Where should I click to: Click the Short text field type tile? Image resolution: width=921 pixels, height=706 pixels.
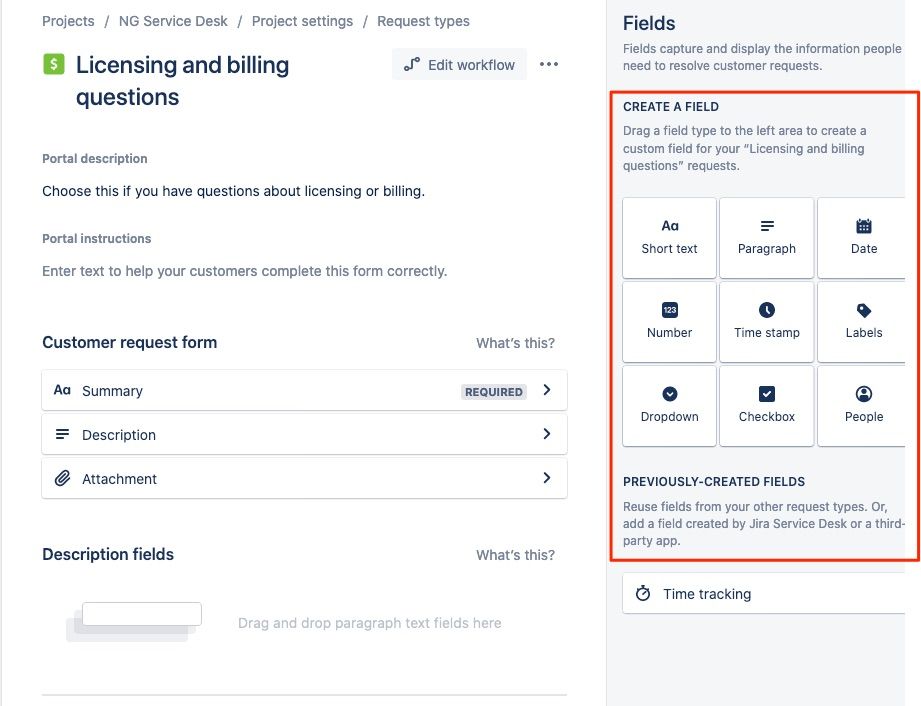point(669,237)
